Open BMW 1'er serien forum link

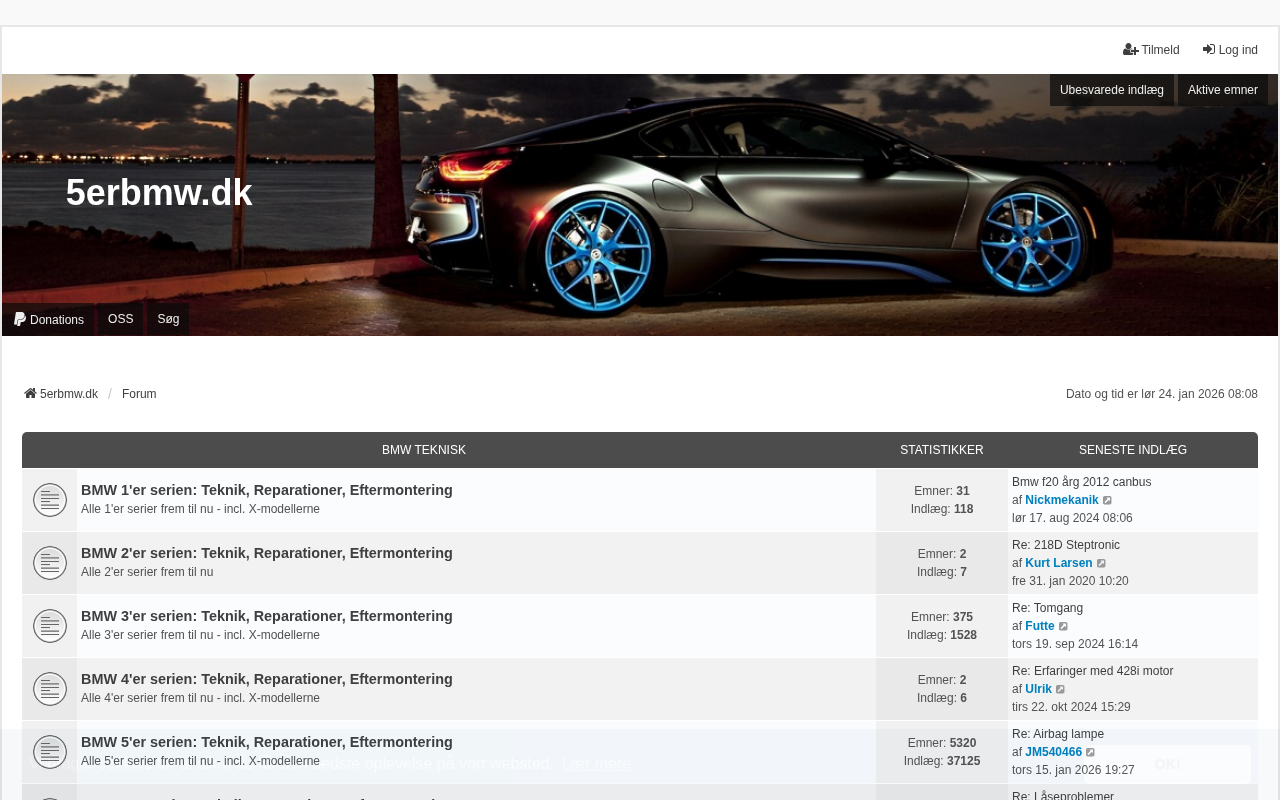pos(267,490)
